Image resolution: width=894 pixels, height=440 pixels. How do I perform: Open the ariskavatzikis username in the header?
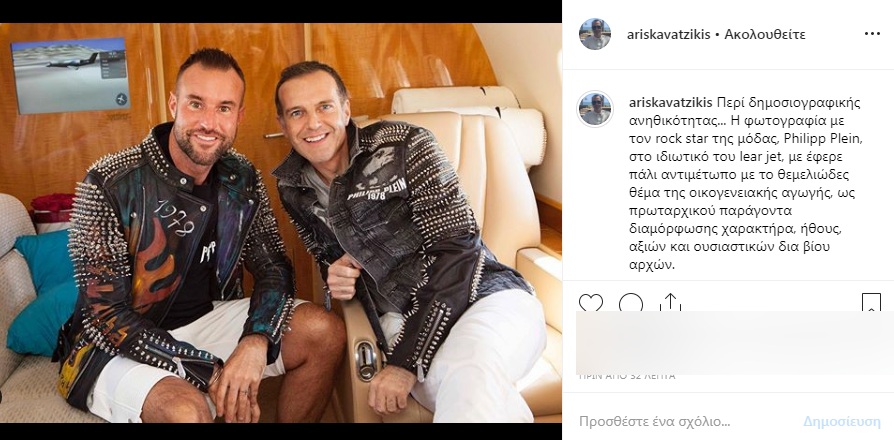click(x=669, y=34)
